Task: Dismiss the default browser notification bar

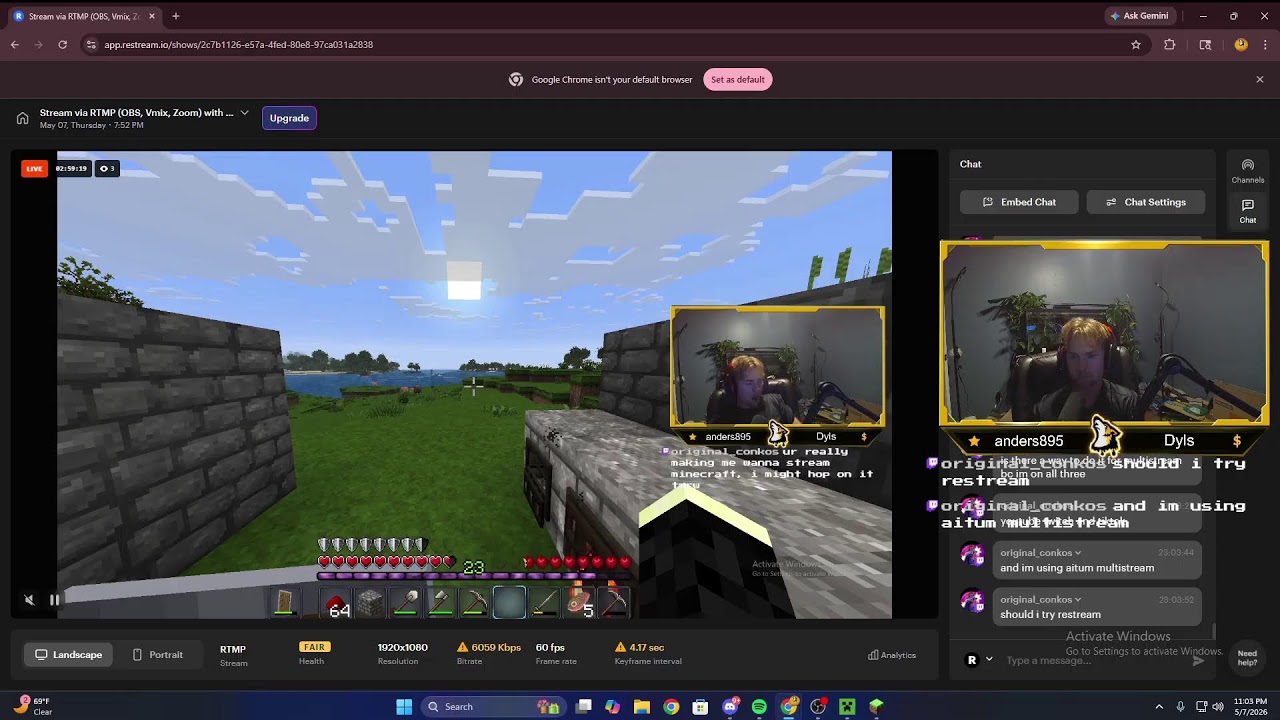Action: tap(1260, 80)
